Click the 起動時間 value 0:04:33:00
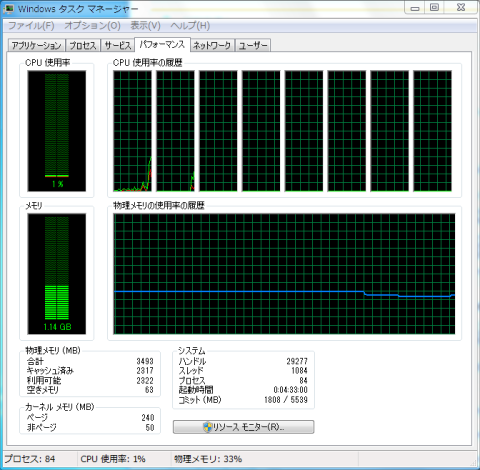 pyautogui.click(x=290, y=390)
